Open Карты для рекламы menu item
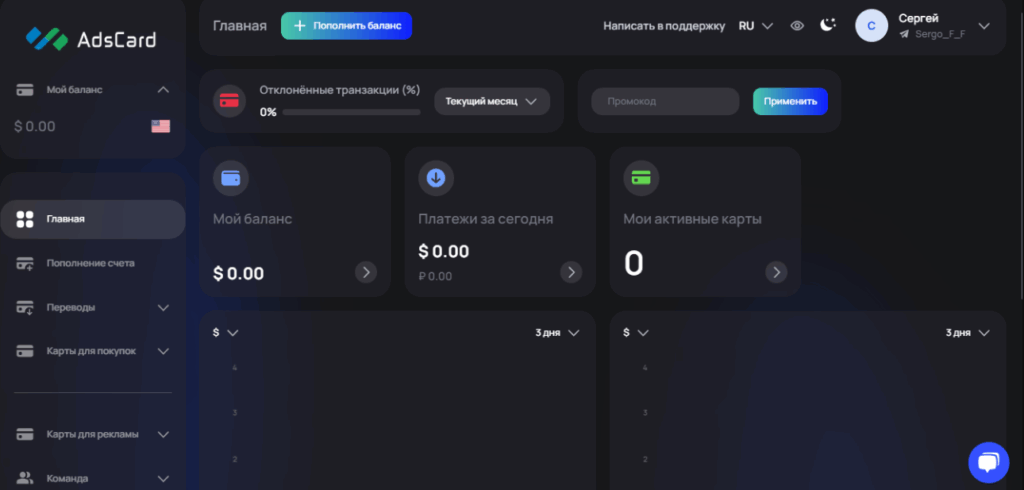 92,434
